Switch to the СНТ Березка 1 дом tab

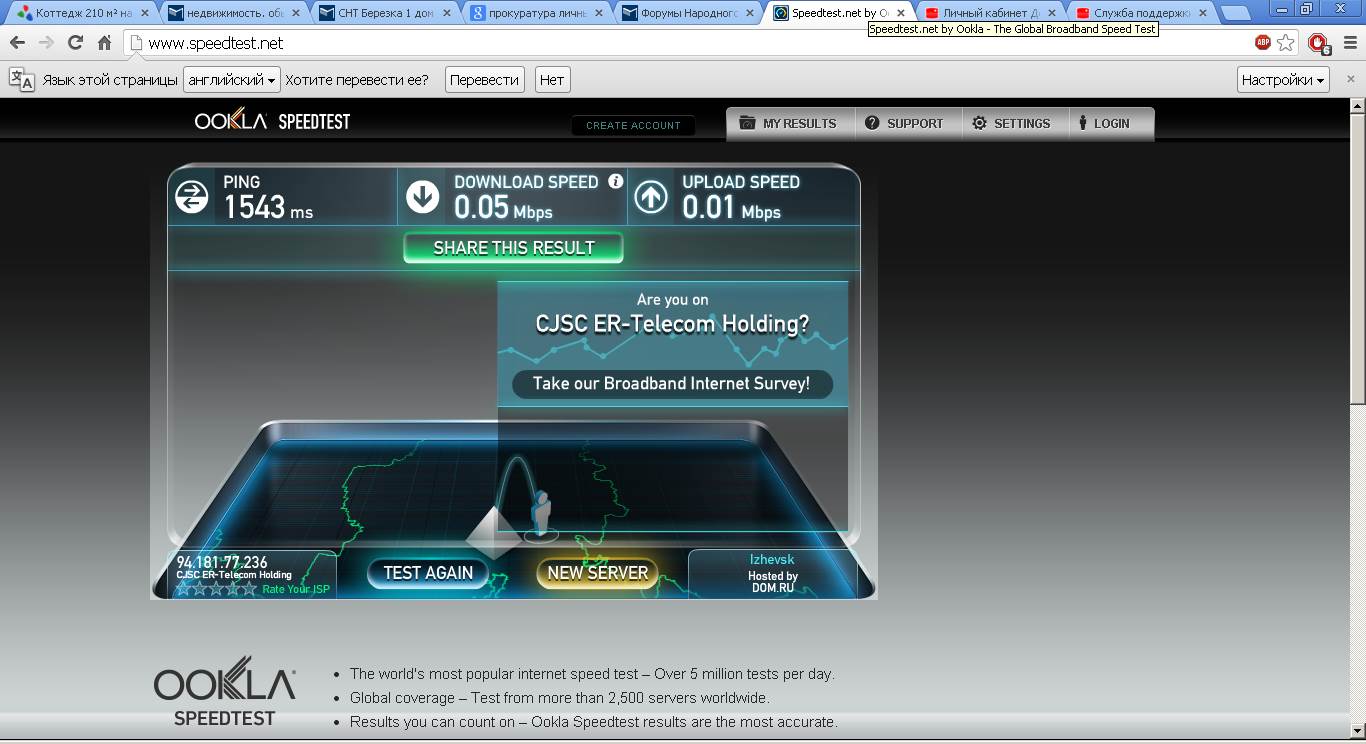pyautogui.click(x=387, y=13)
